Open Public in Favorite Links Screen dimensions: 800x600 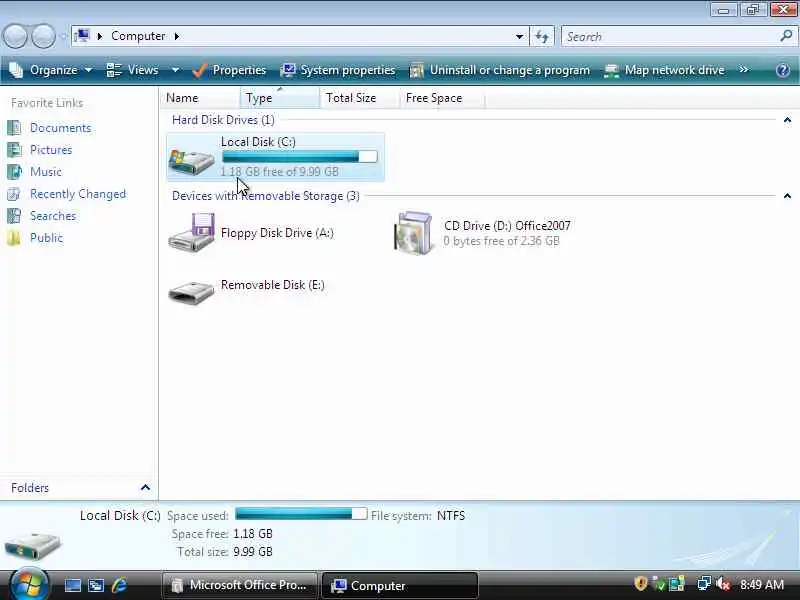[x=46, y=238]
